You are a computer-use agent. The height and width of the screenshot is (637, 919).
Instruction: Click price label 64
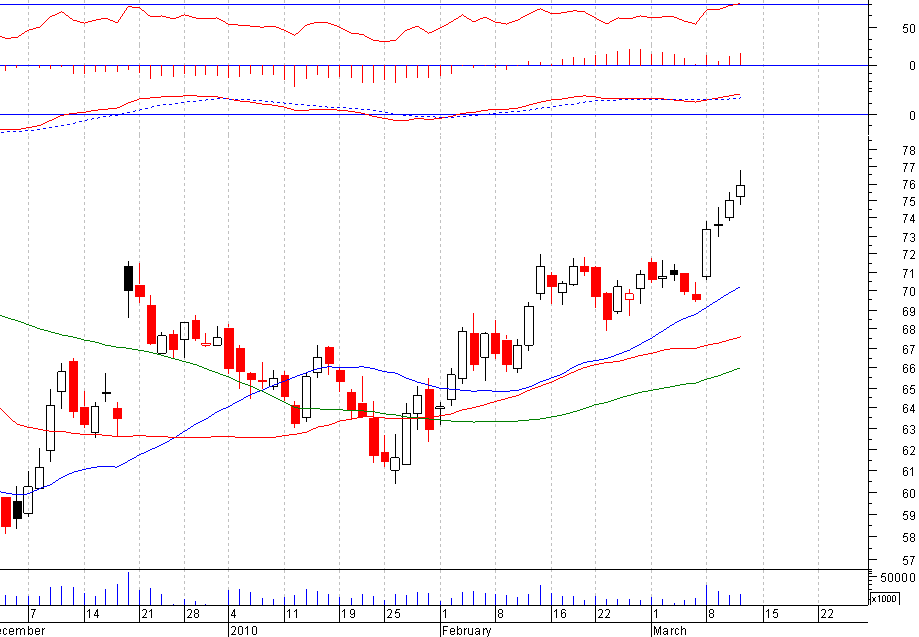[908, 408]
